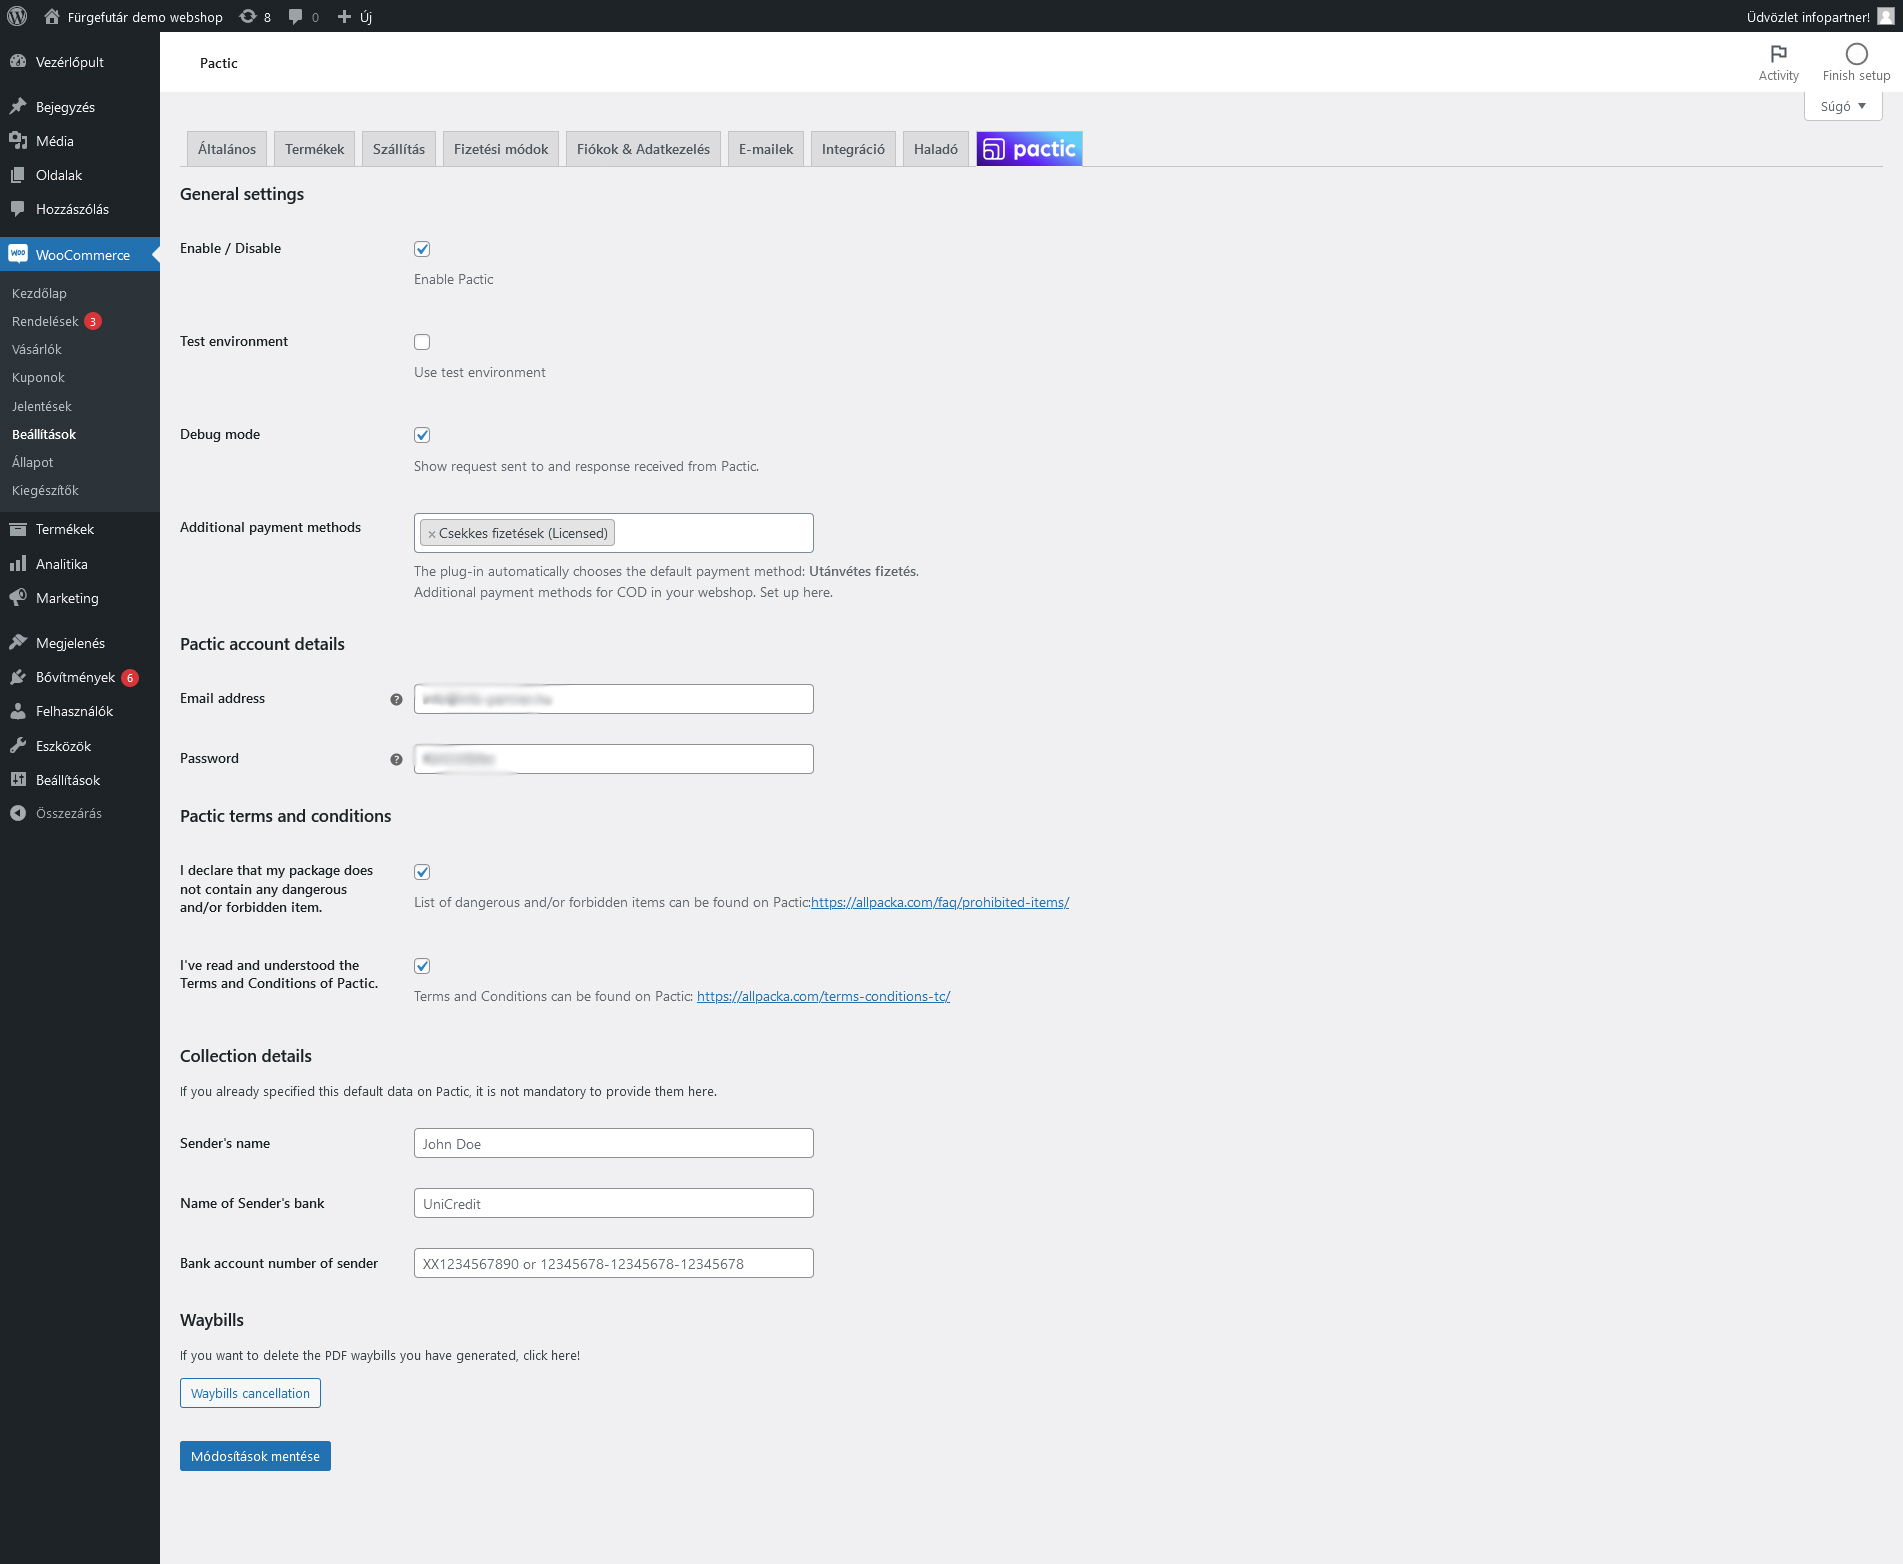Screen dimensions: 1903x1564
Task: Focus Bank account number of sender field
Action: pos(614,1263)
